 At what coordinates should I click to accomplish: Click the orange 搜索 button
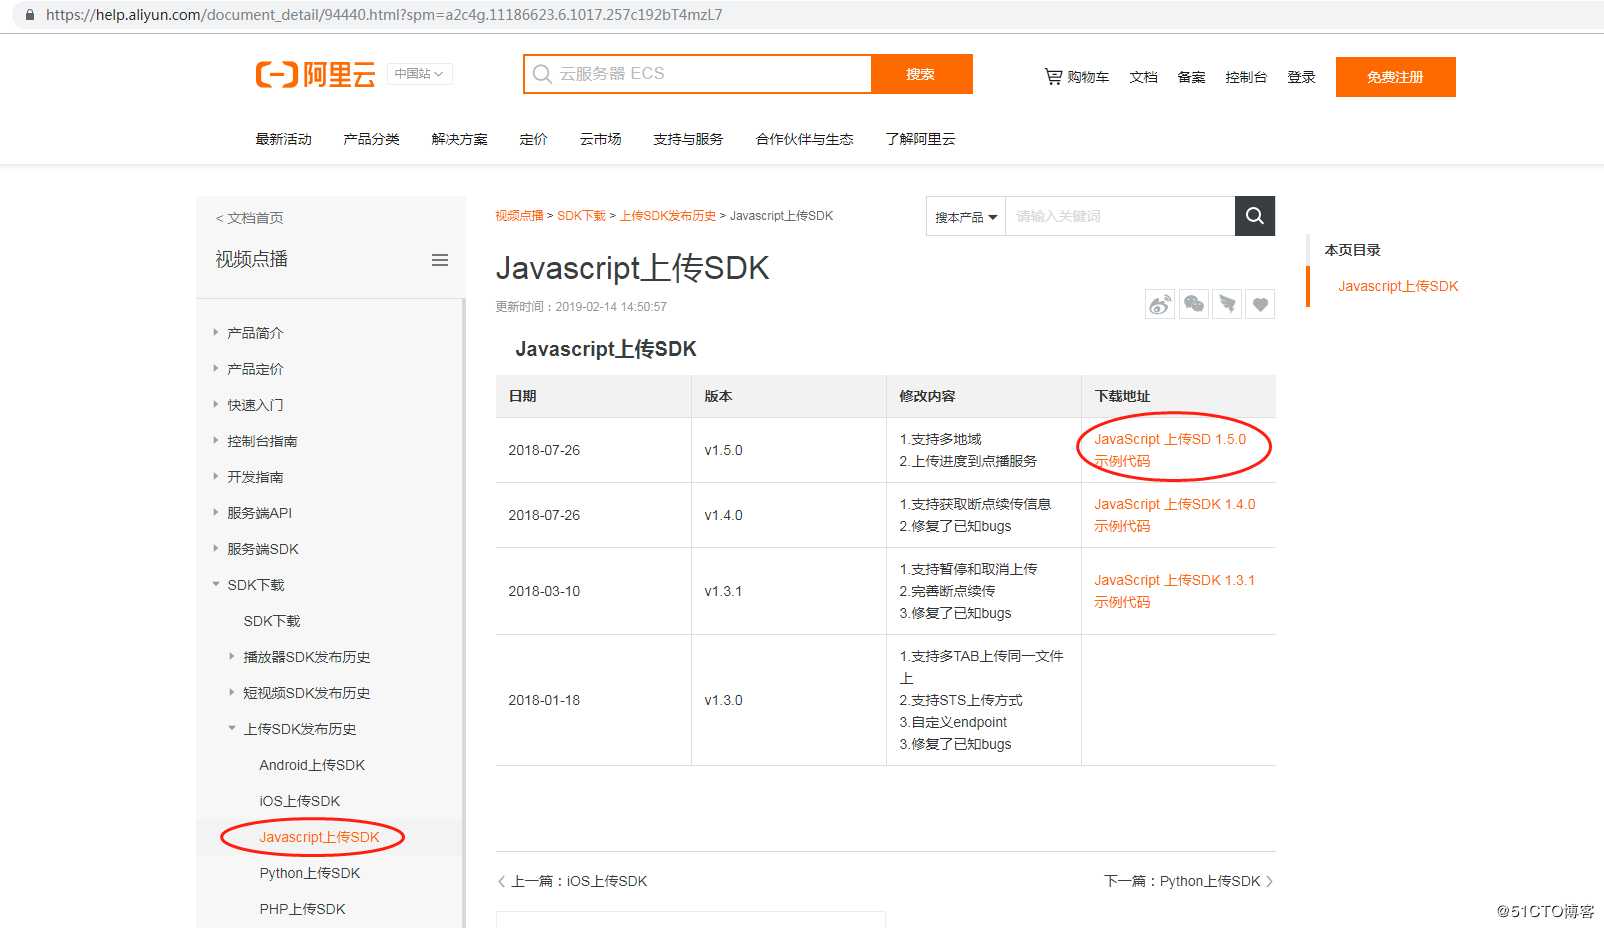921,74
